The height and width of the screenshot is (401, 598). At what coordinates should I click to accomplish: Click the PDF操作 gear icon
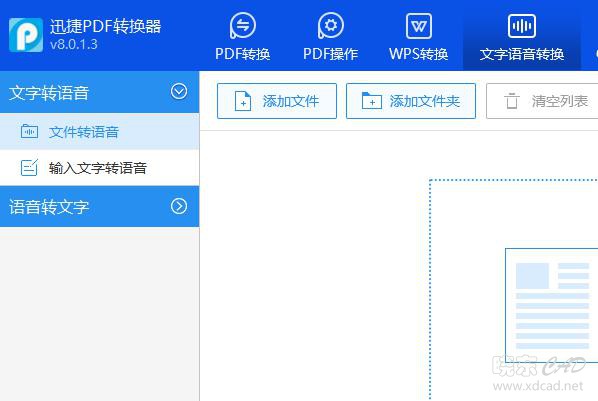[330, 26]
